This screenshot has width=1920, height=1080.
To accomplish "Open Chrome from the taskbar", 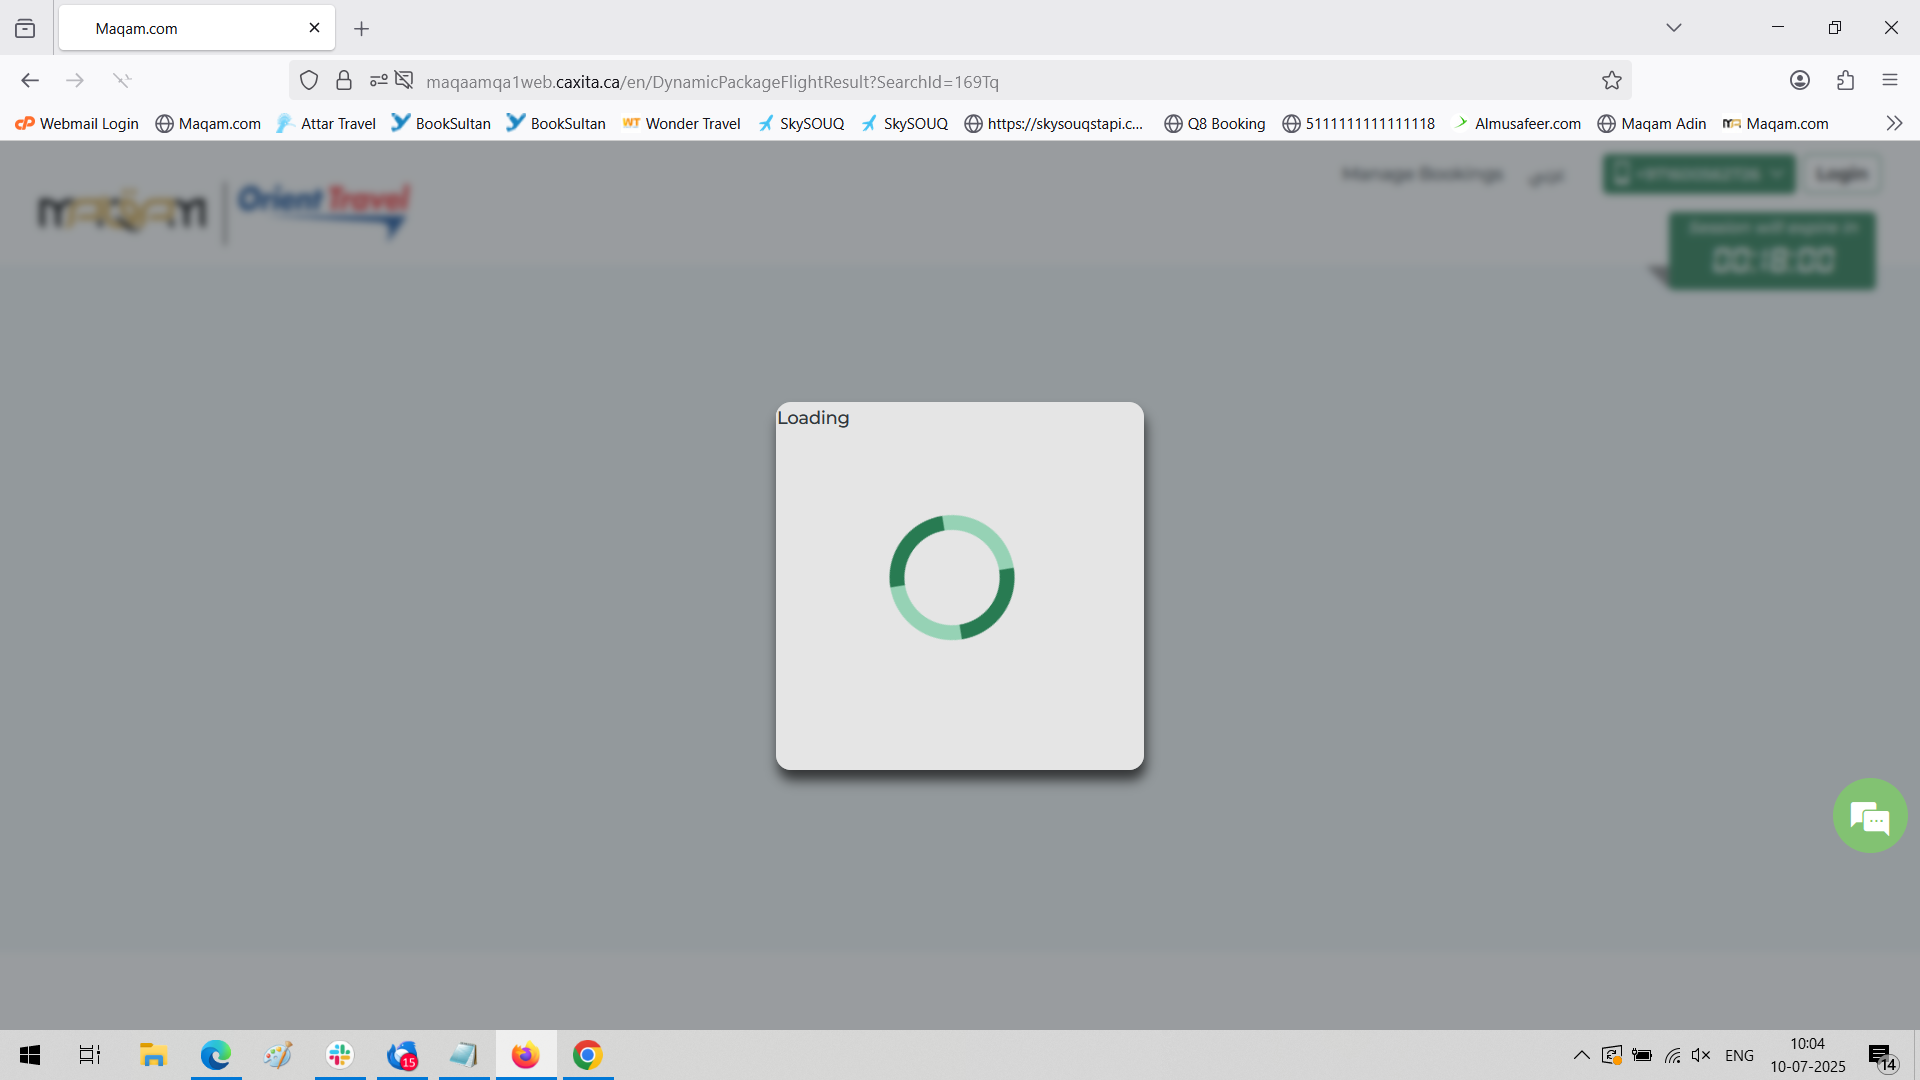I will pyautogui.click(x=587, y=1055).
